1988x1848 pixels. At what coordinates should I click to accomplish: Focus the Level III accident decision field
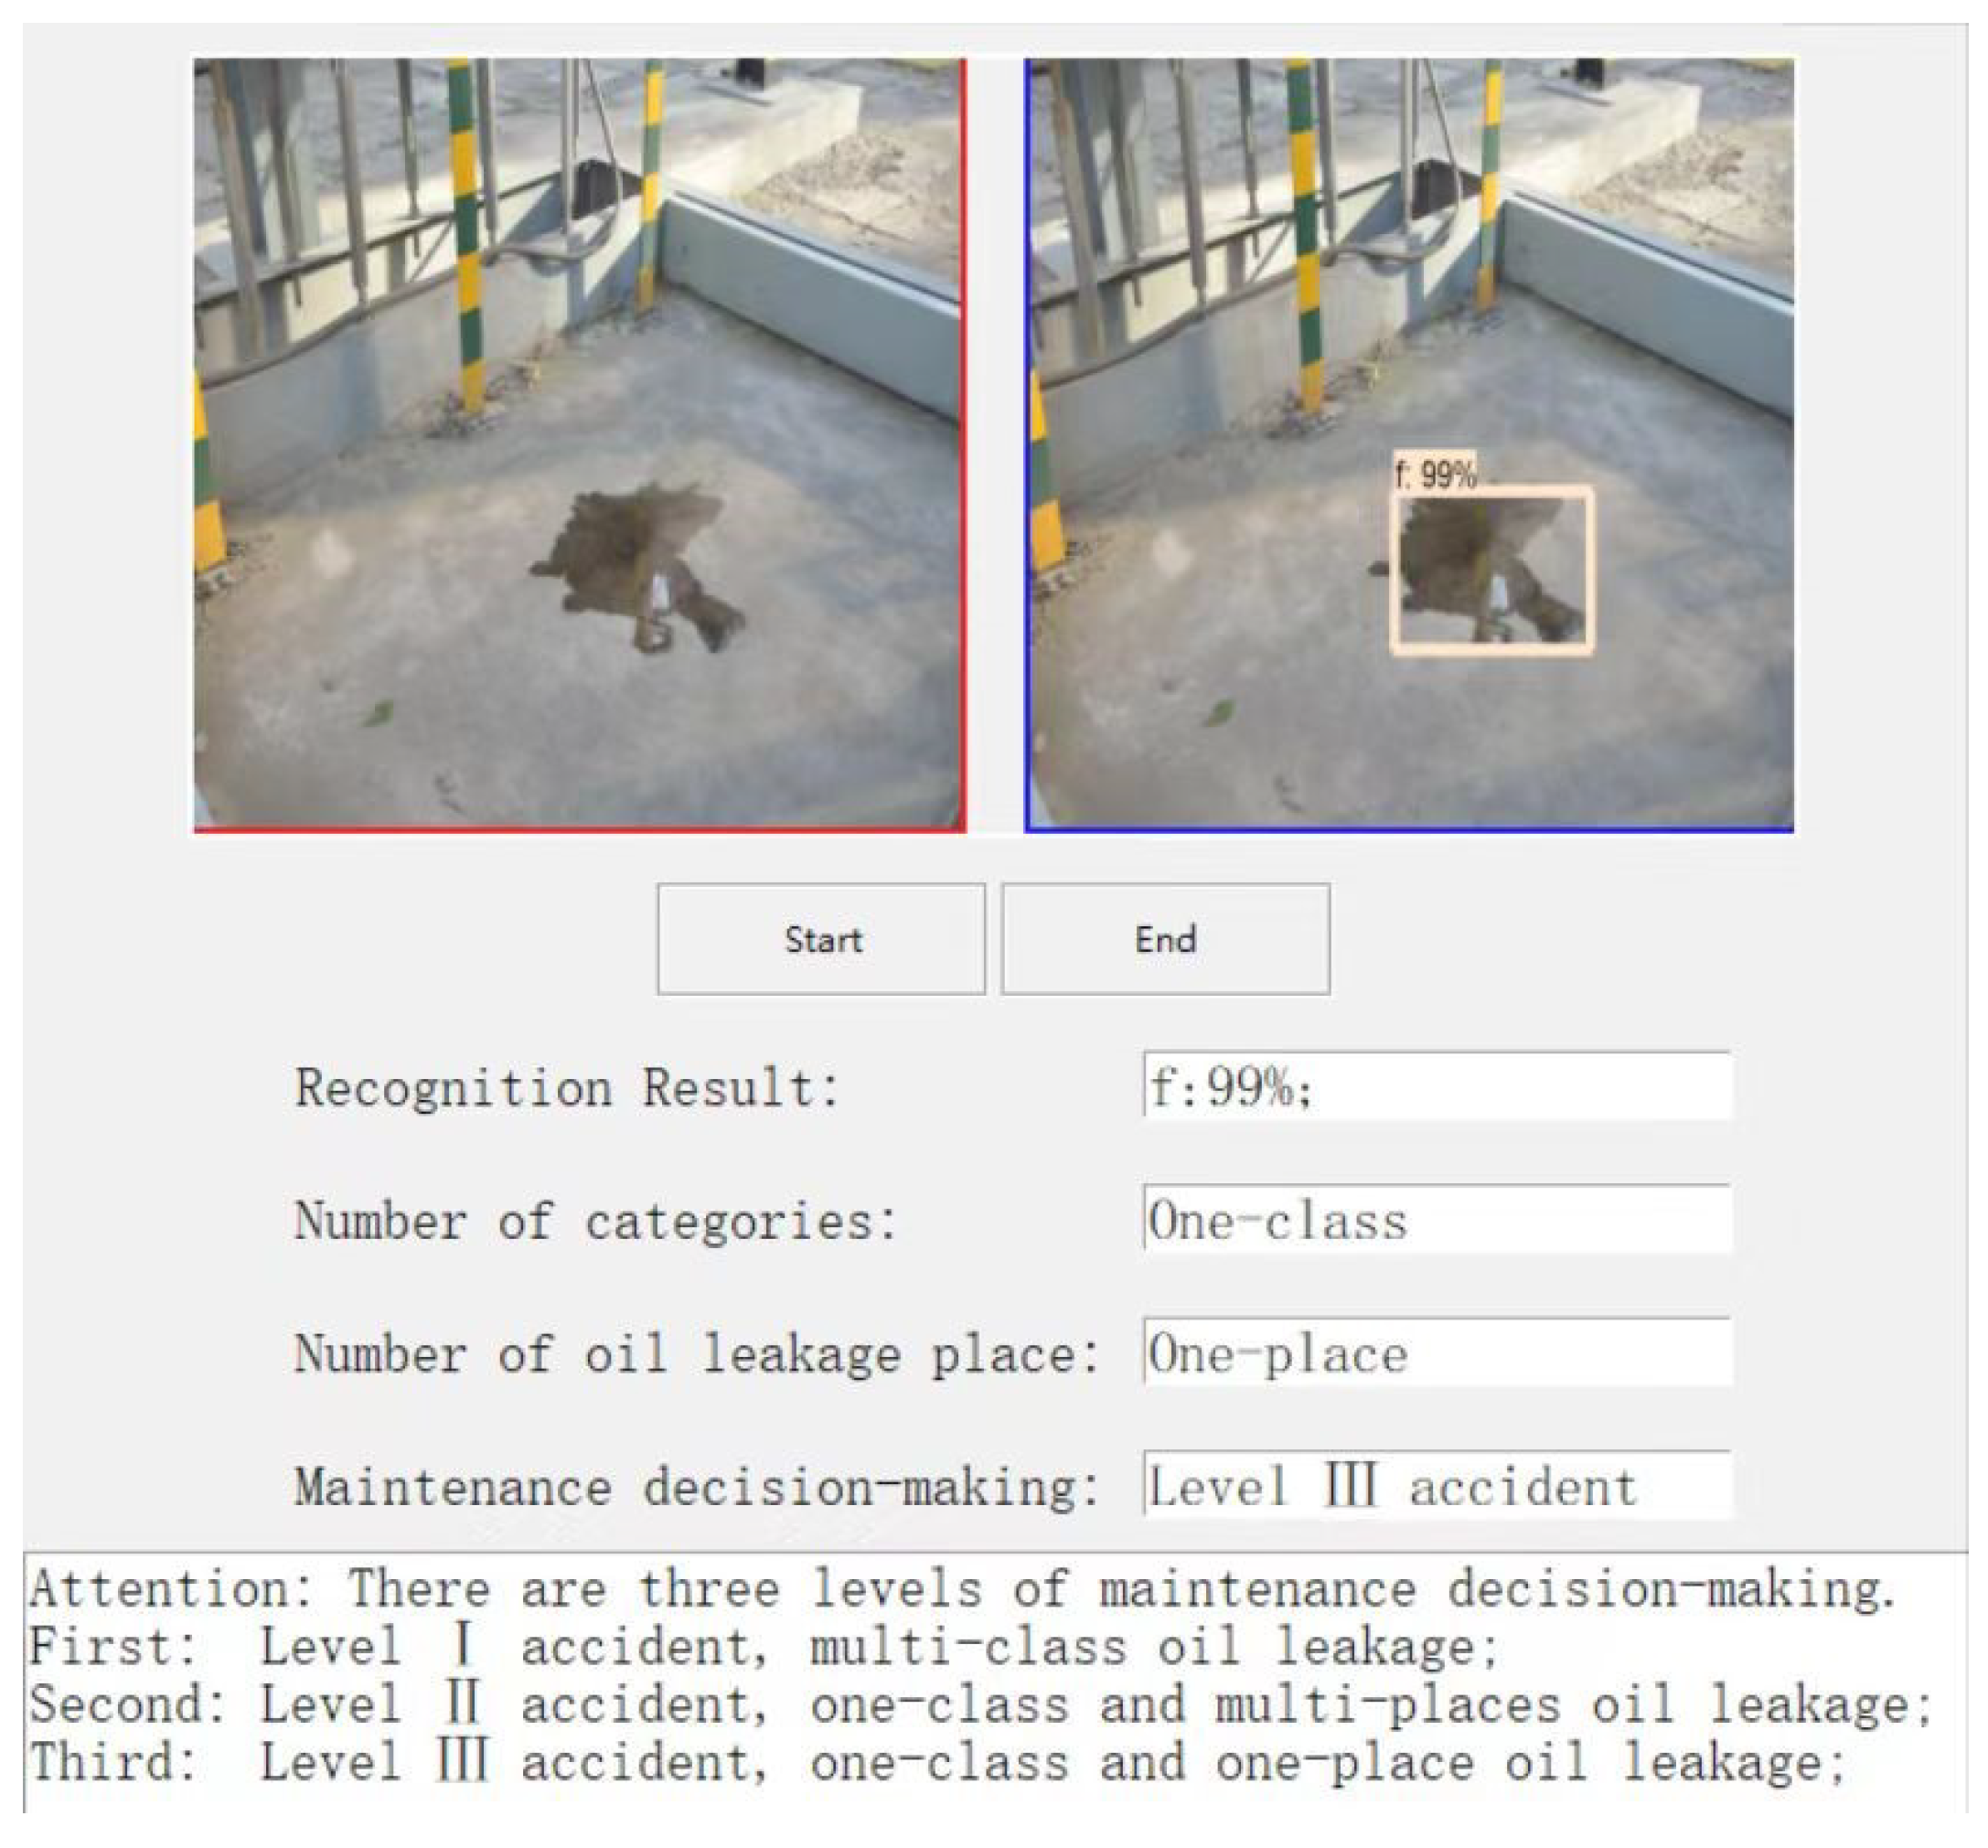click(1437, 1485)
